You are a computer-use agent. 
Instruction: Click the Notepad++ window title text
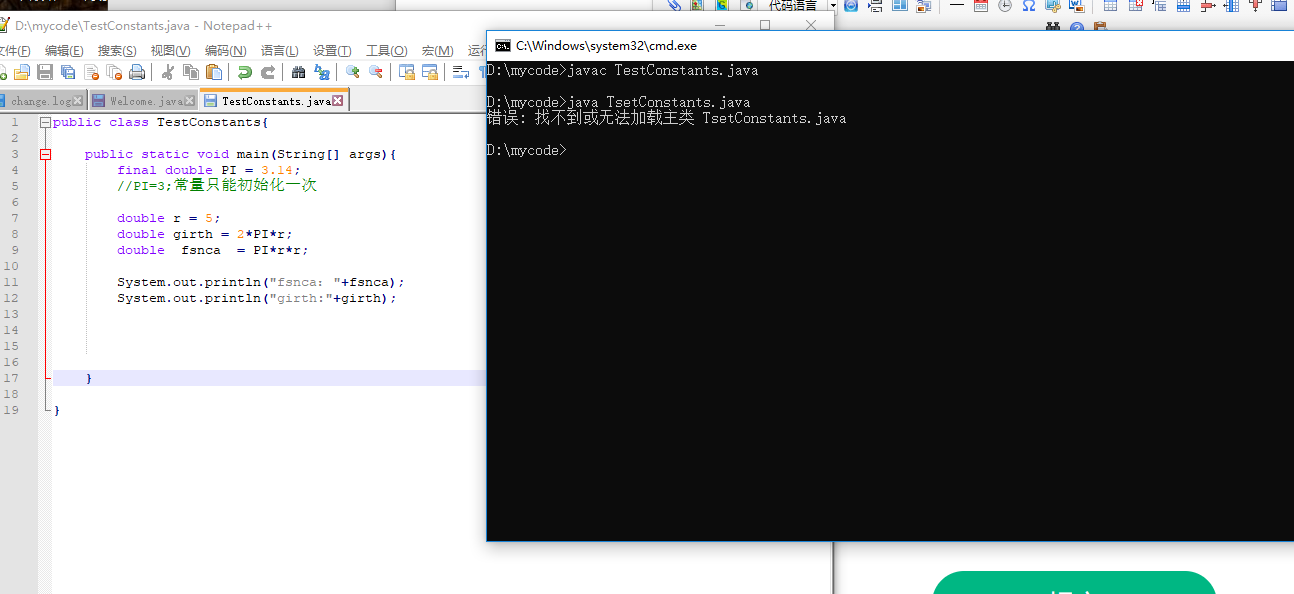click(143, 26)
